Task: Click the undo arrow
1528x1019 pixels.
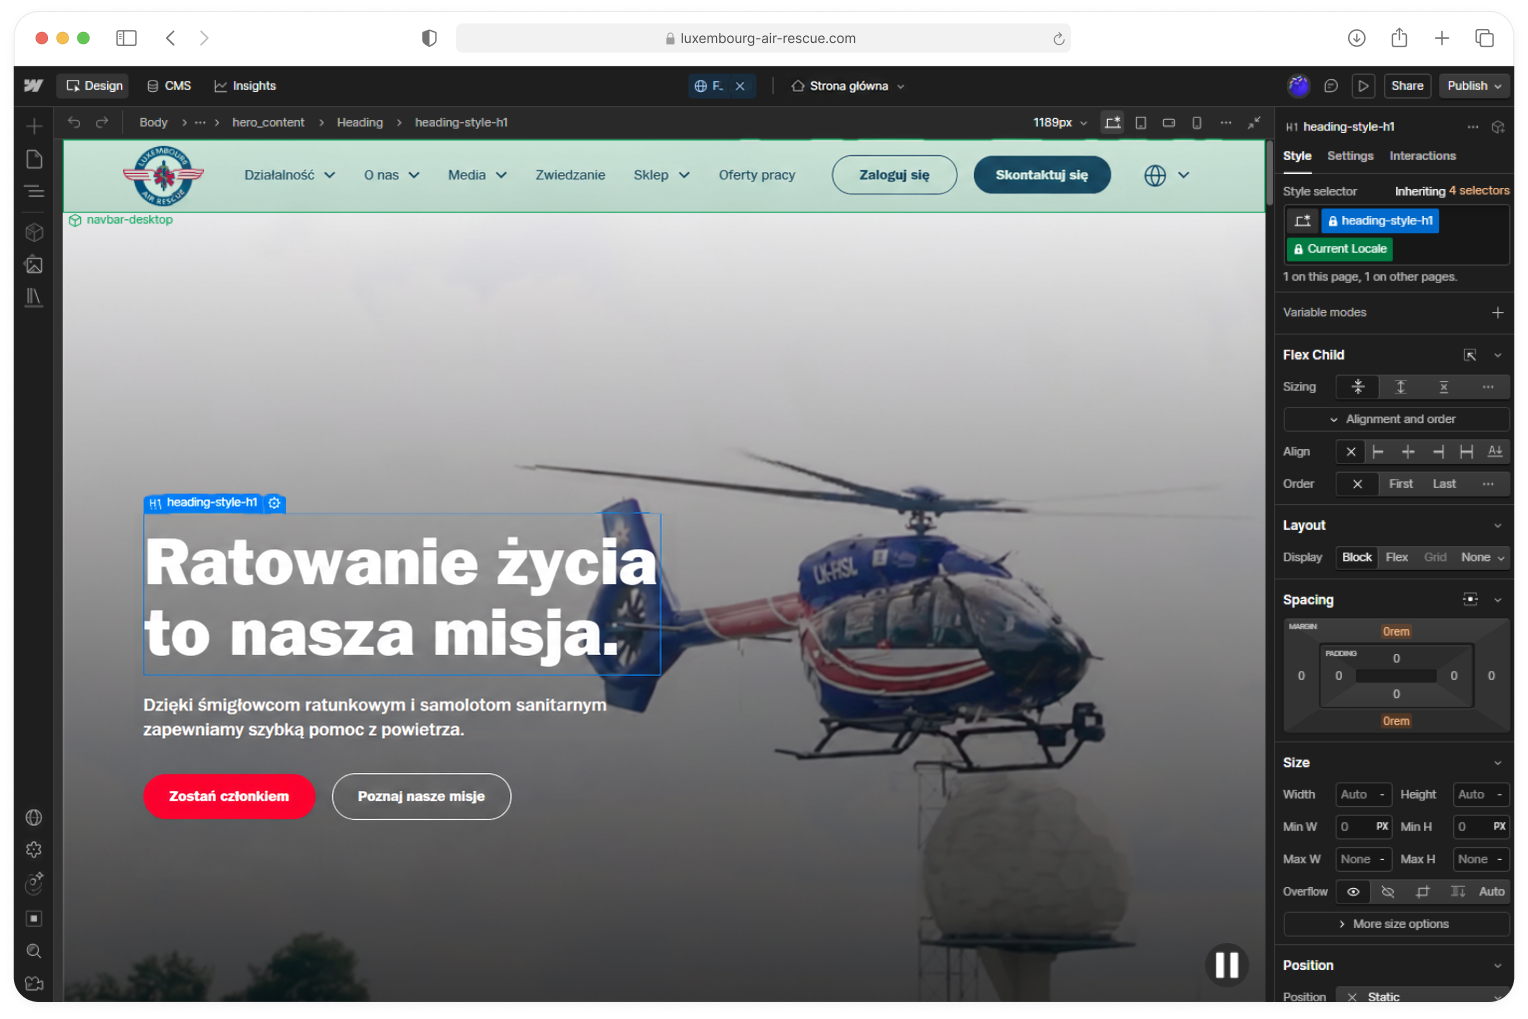Action: (x=74, y=122)
